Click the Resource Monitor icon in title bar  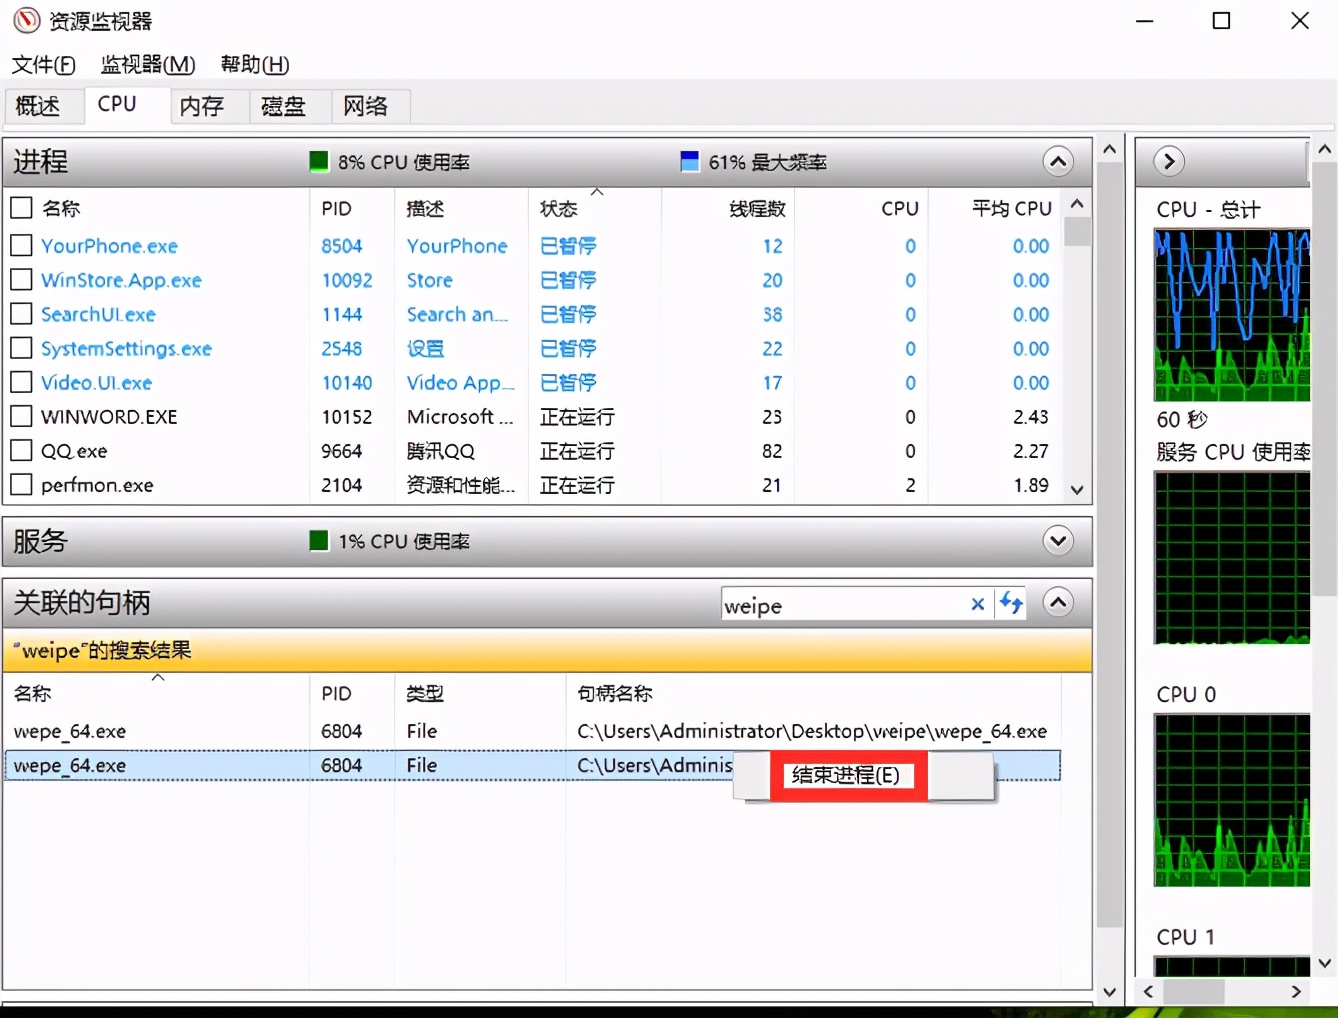tap(26, 20)
